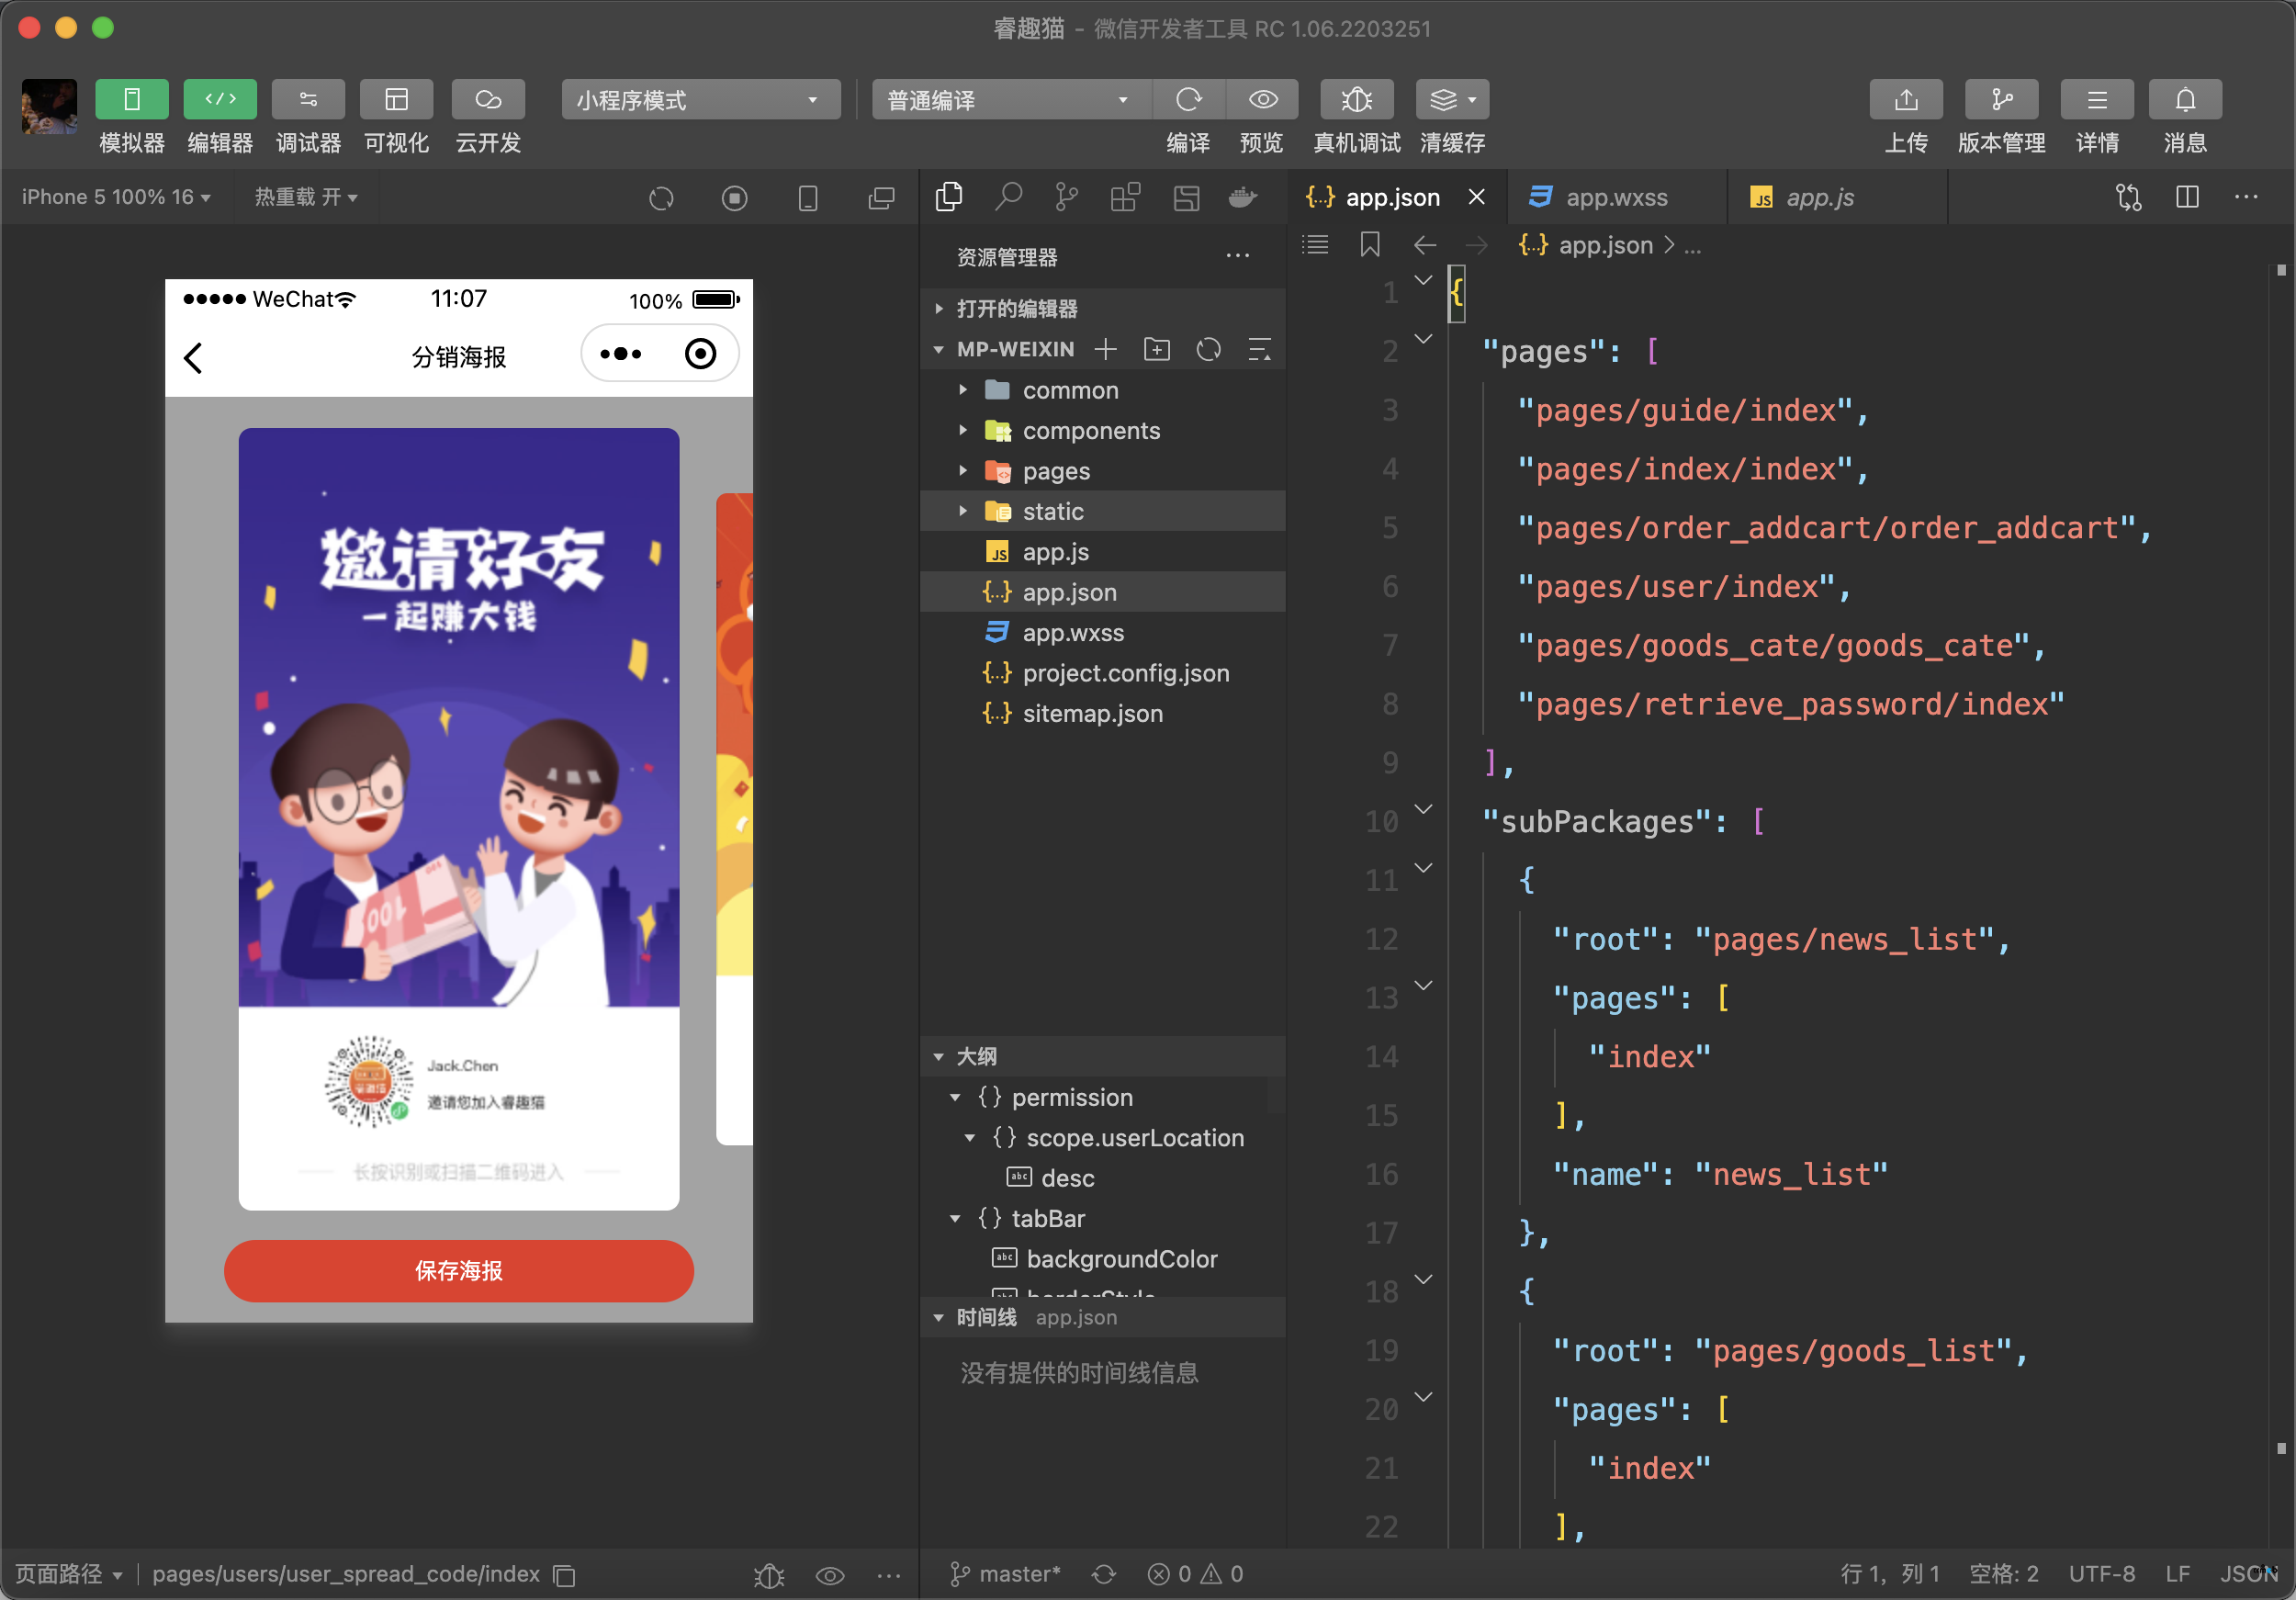Open project details panel
This screenshot has height=1600, width=2296.
[x=2097, y=100]
